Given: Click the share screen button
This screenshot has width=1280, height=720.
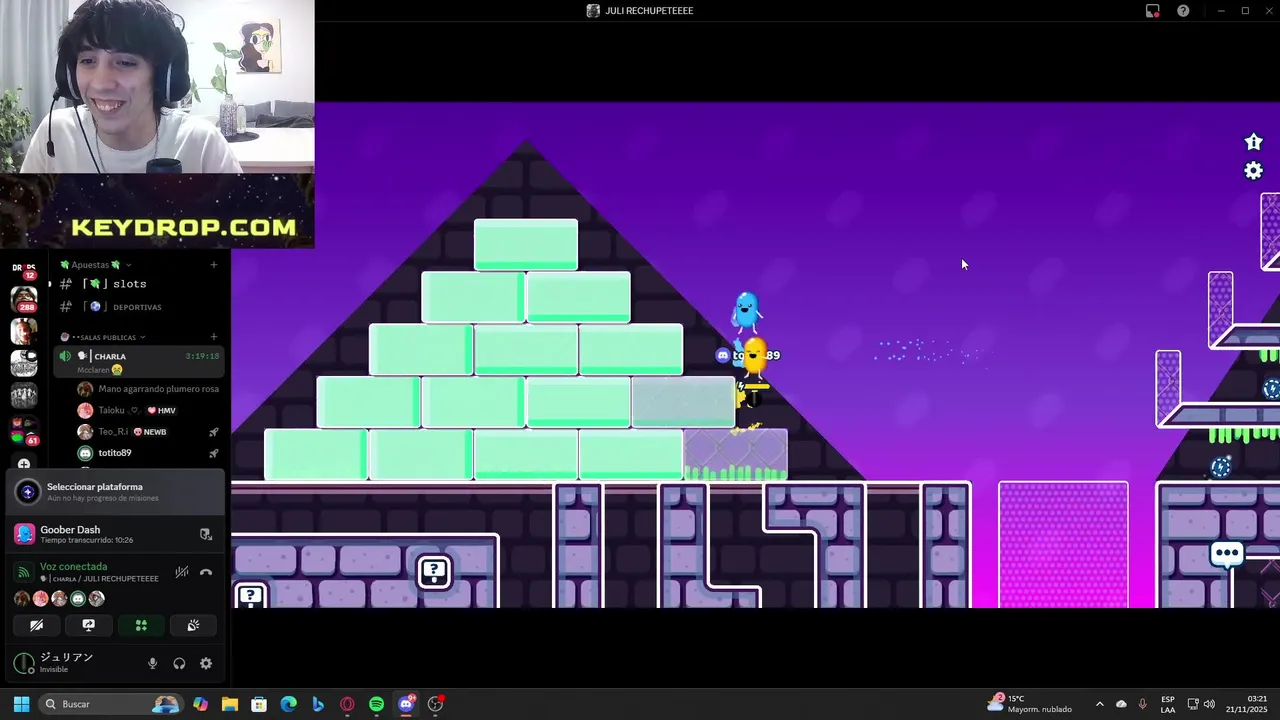Looking at the screenshot, I should [x=88, y=625].
